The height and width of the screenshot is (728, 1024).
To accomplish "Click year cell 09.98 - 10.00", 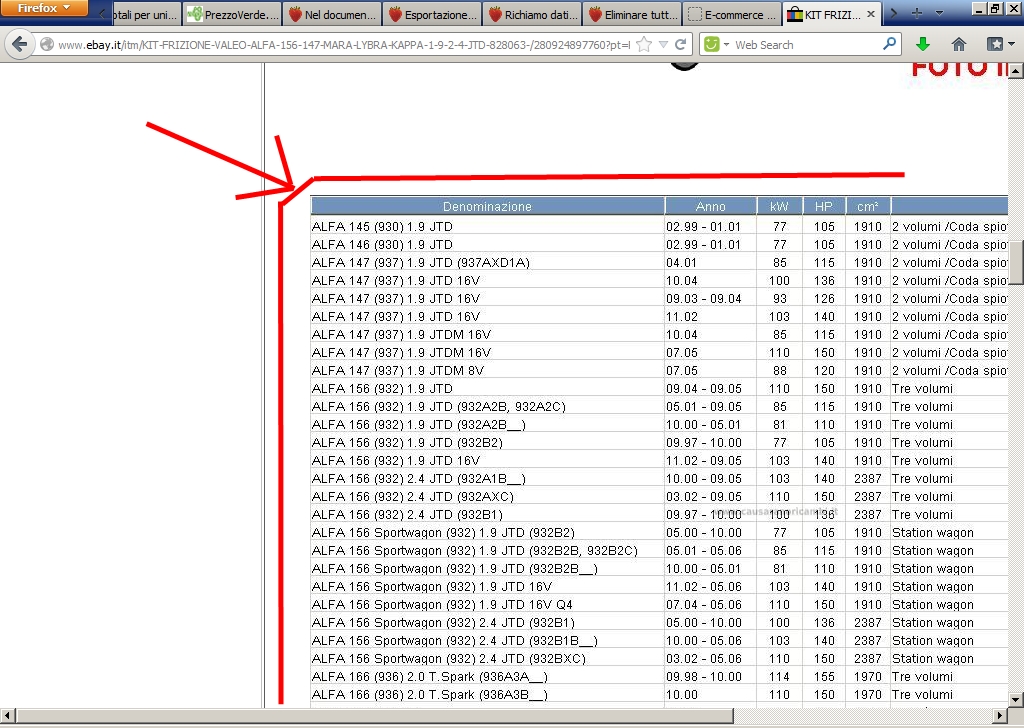I will pos(704,677).
